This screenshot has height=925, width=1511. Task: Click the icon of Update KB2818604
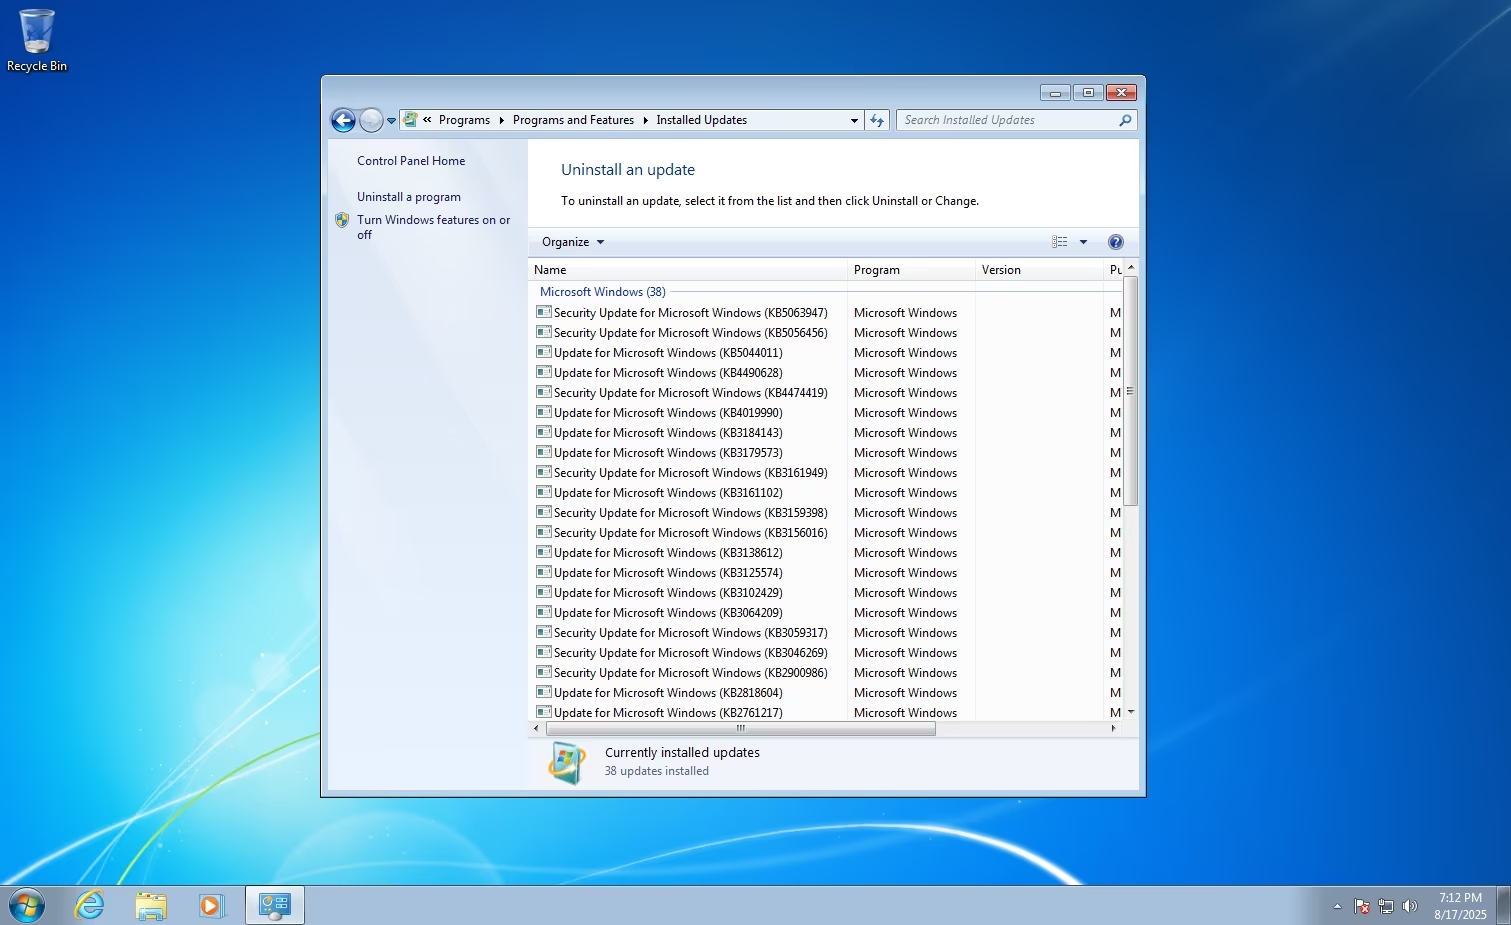pos(544,692)
